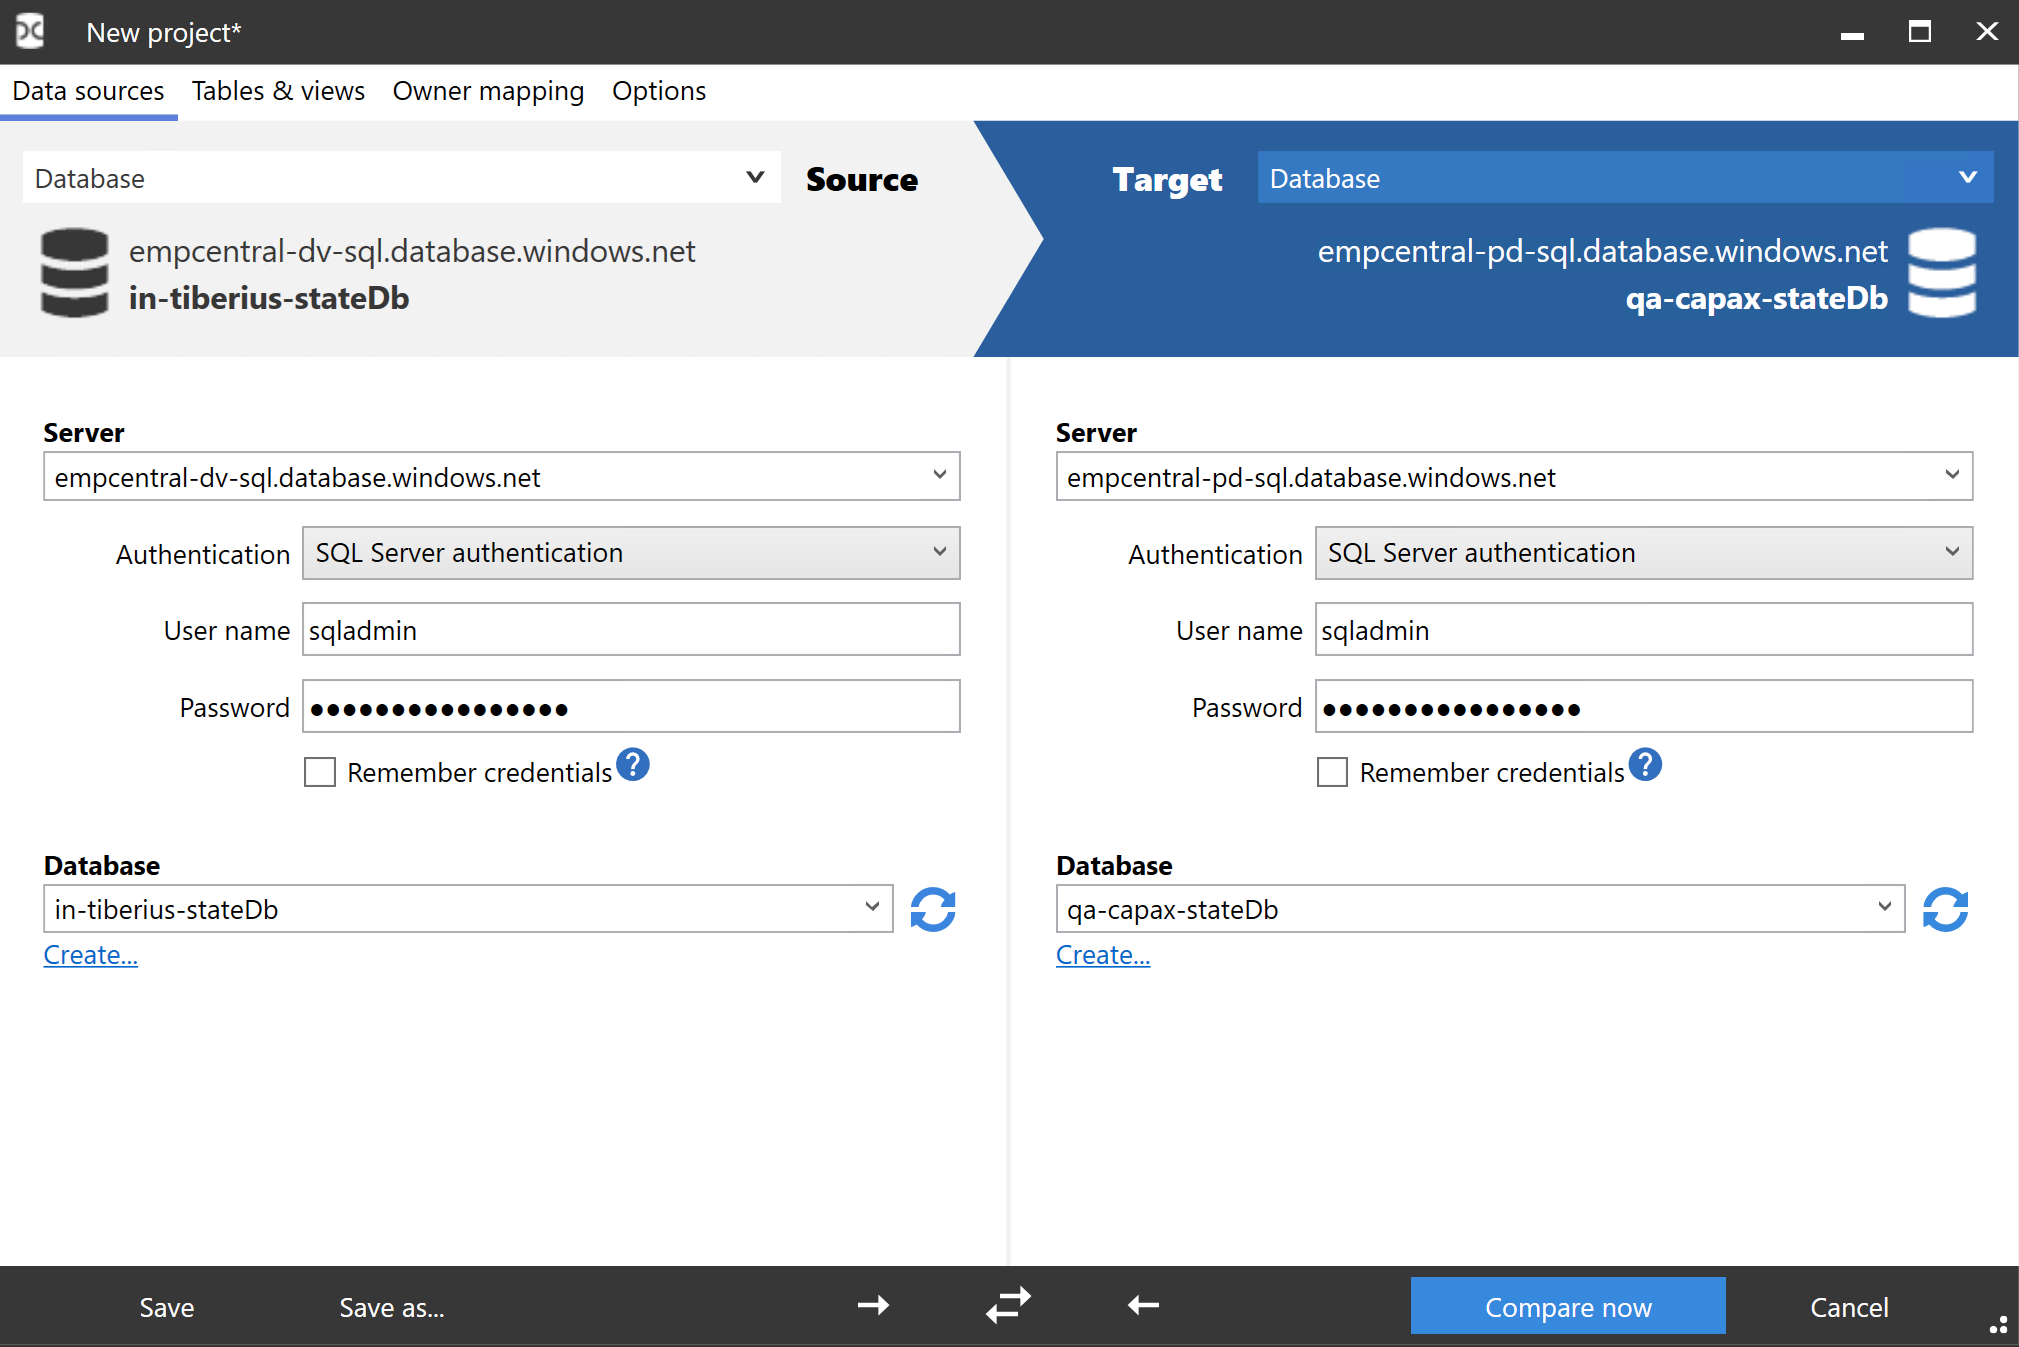Open target Authentication dropdown
Viewport: 2019px width, 1347px height.
1644,553
